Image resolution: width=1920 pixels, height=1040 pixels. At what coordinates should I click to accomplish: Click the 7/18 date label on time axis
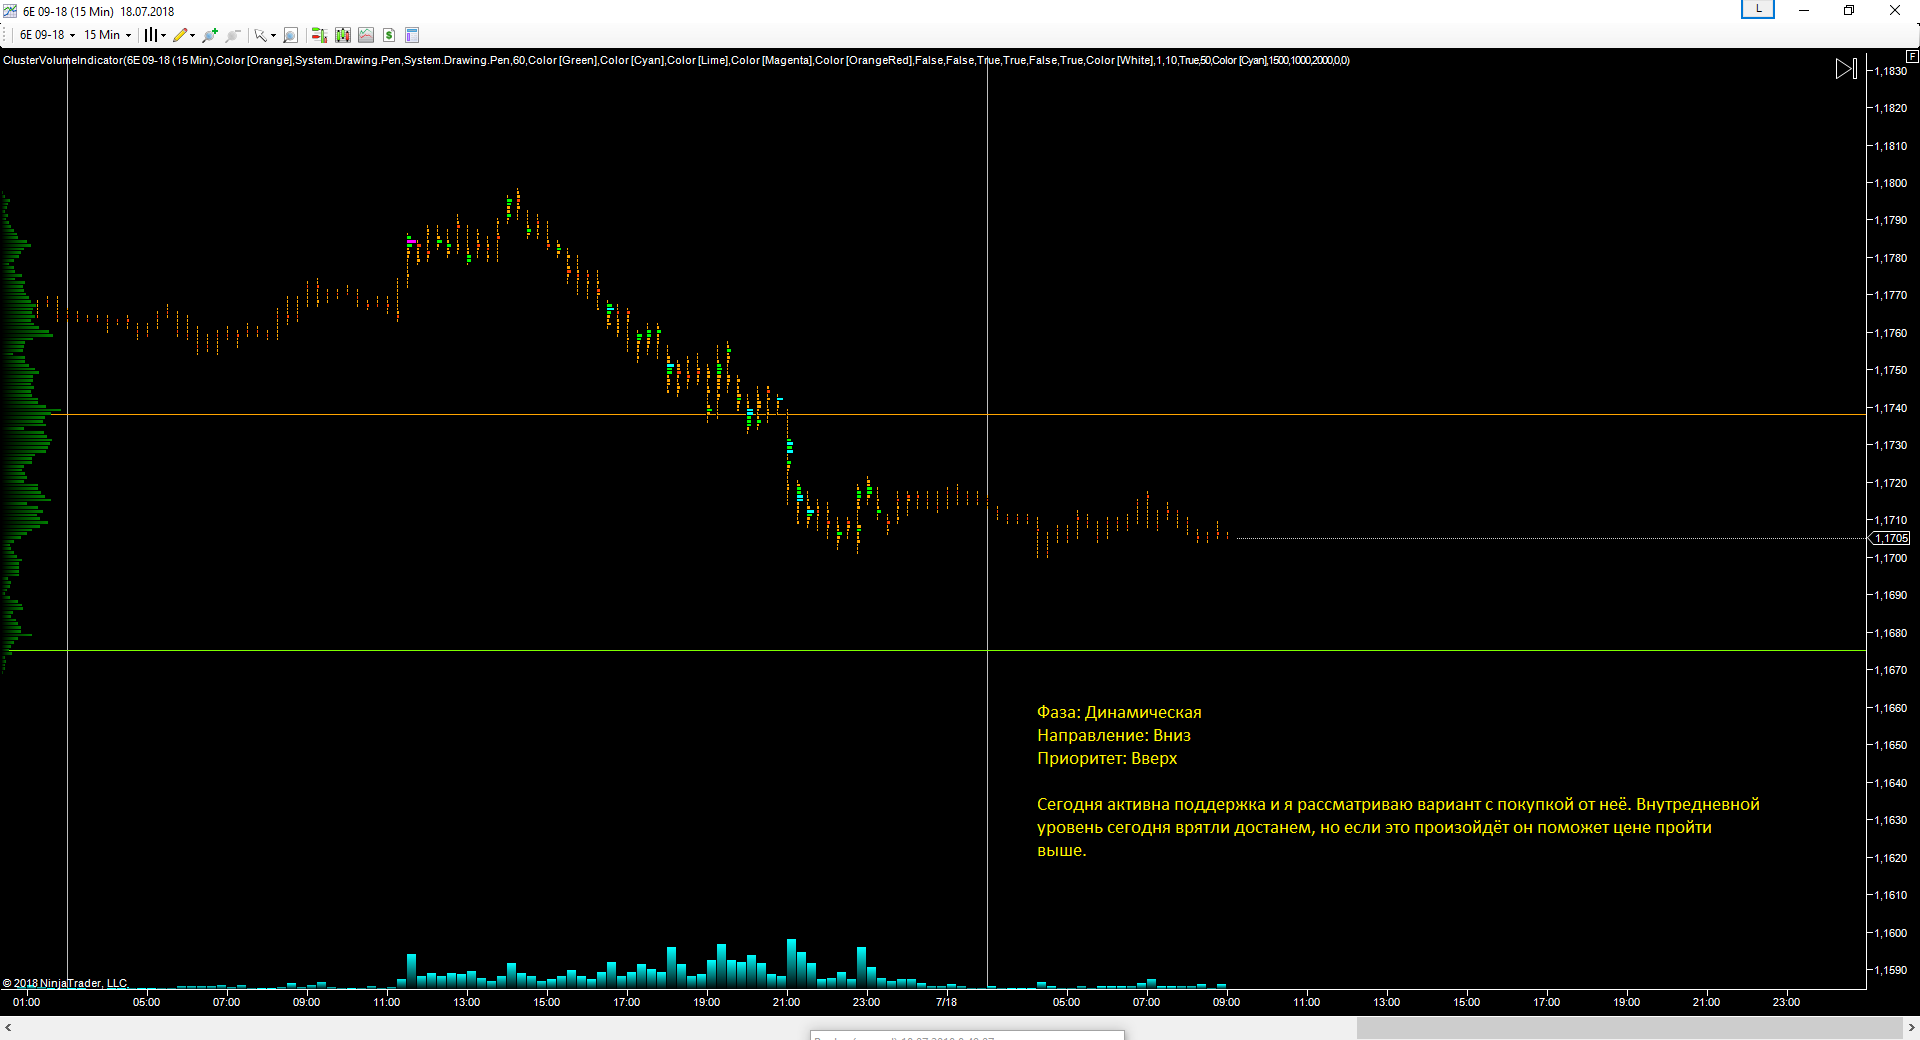point(946,1002)
